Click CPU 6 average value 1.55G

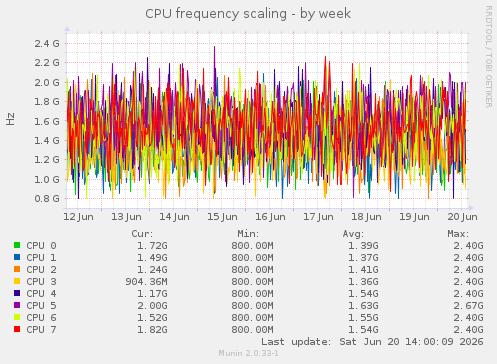point(363,318)
